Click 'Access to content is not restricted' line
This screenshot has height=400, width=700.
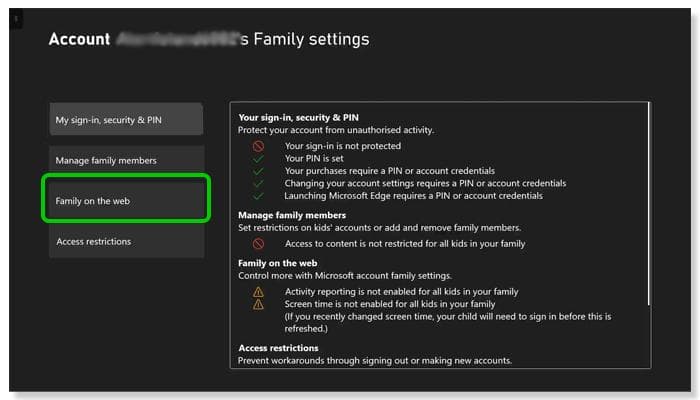(x=405, y=244)
